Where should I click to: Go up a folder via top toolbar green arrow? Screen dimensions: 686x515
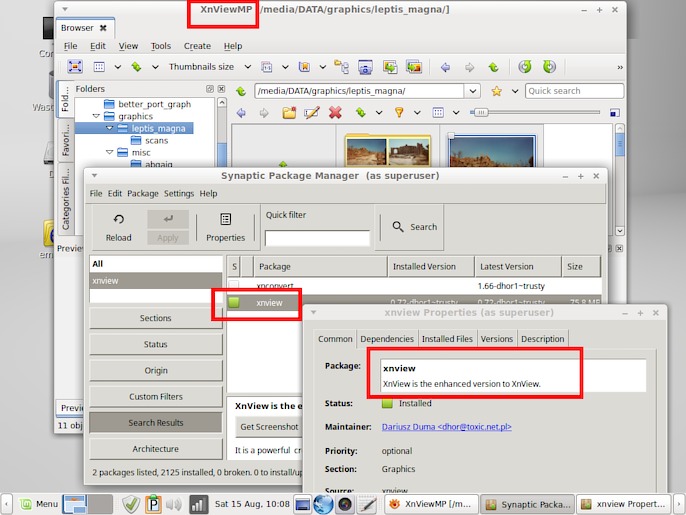(494, 67)
